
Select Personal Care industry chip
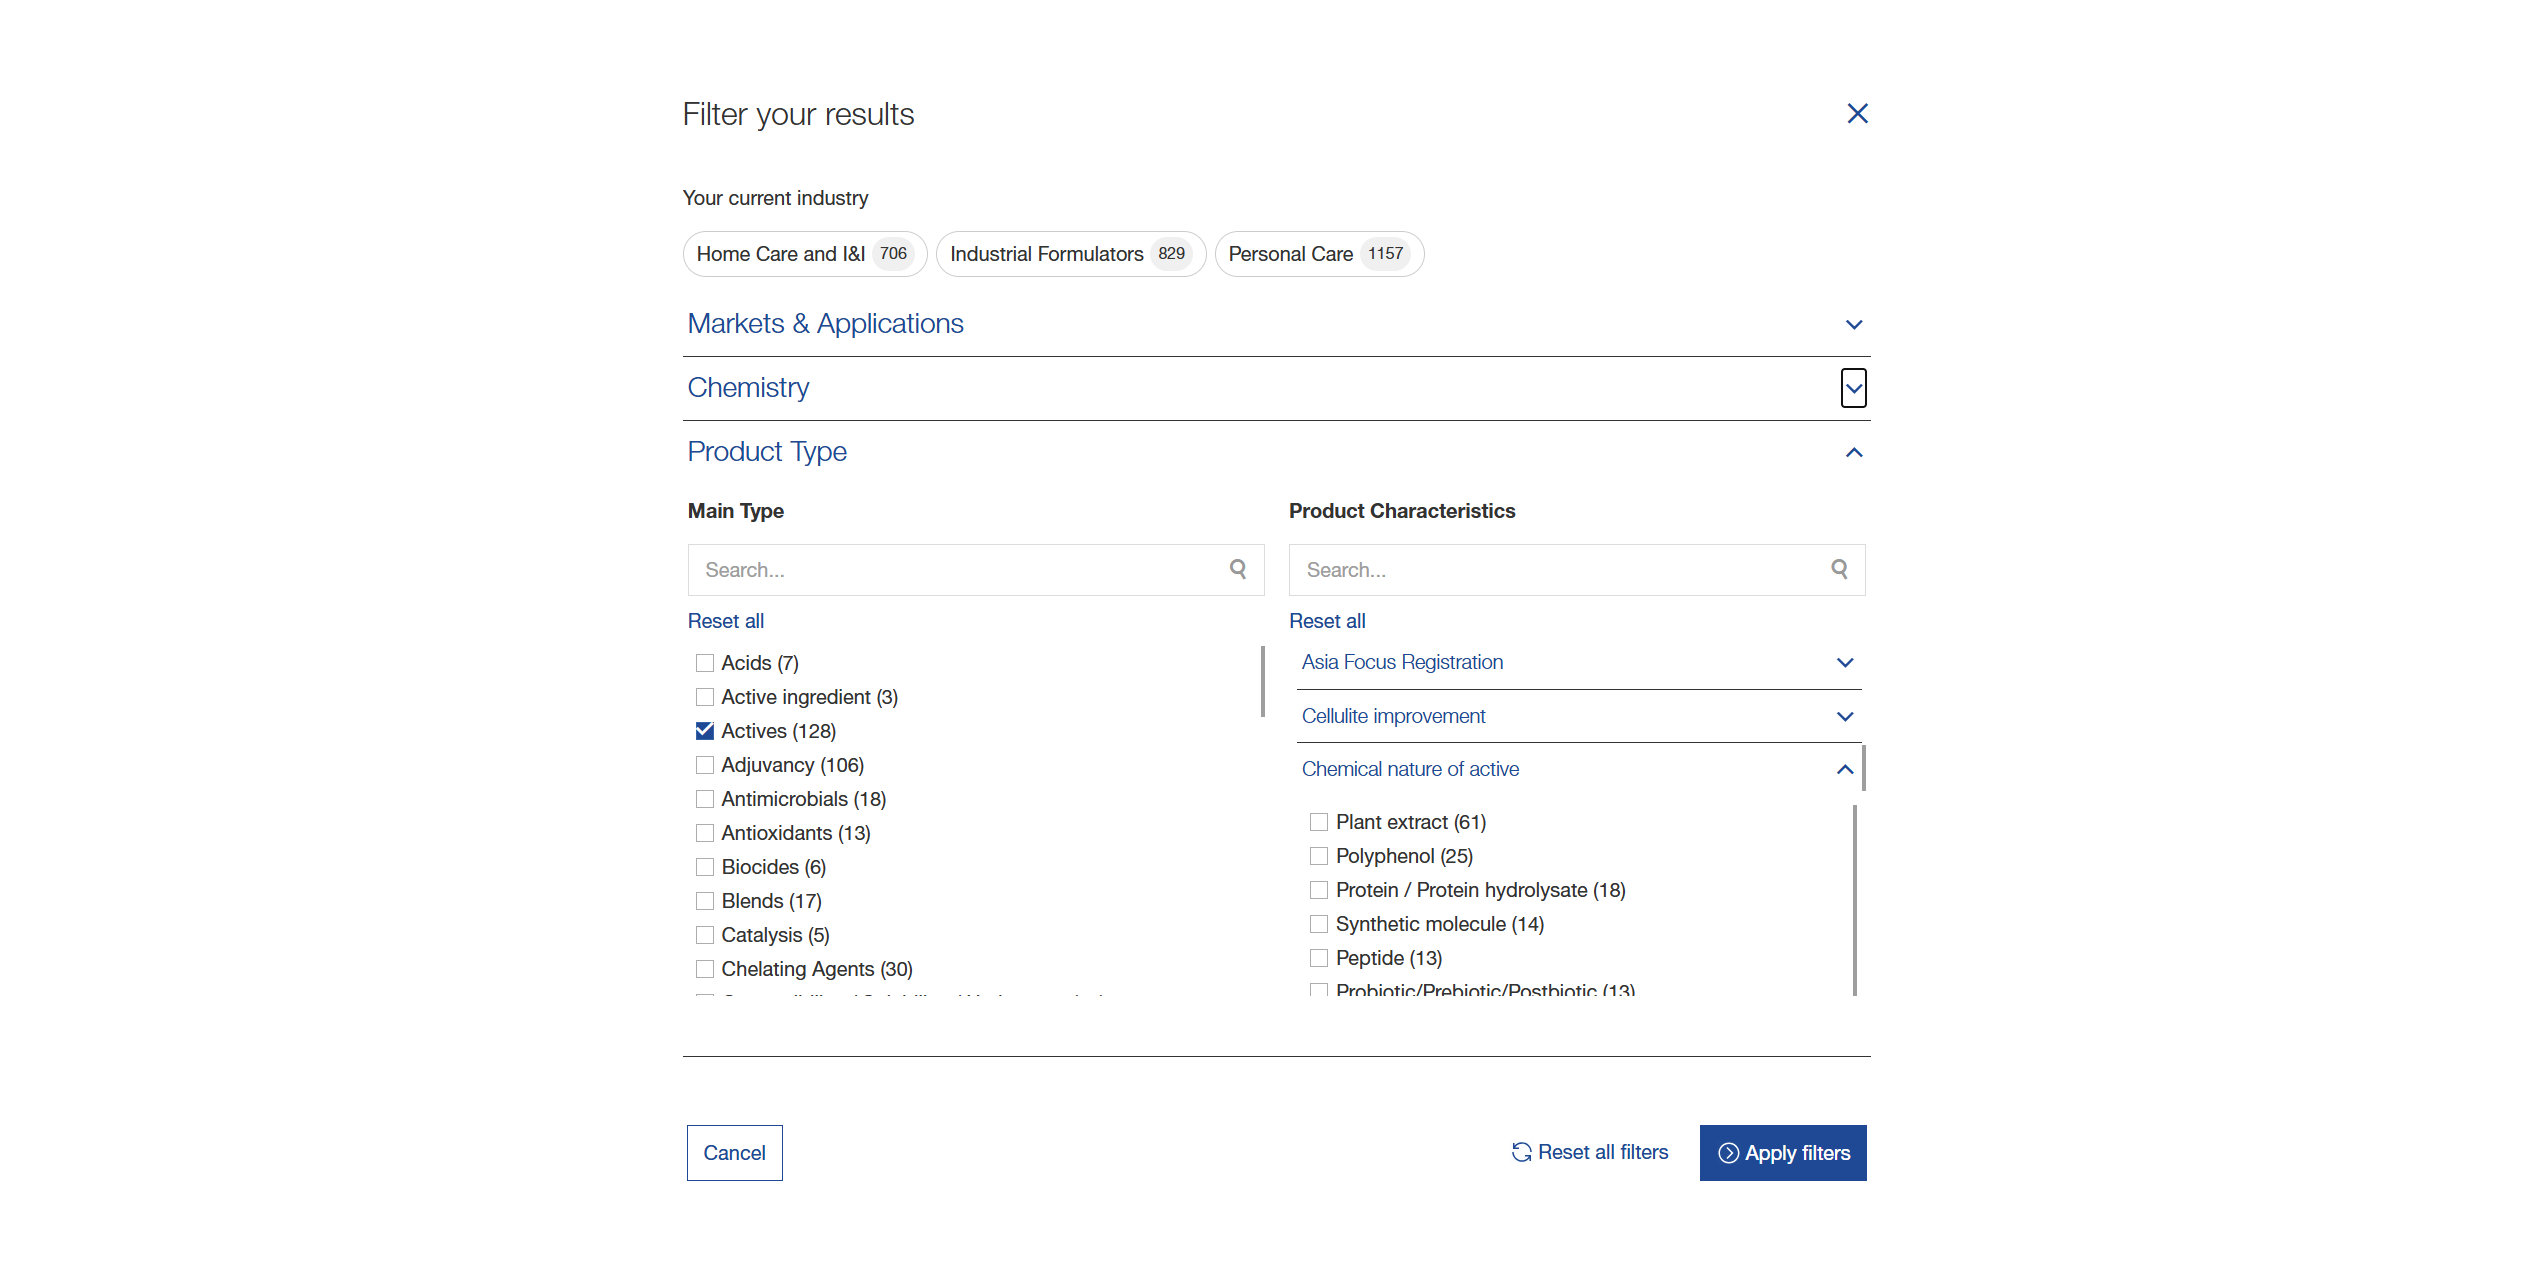1318,254
